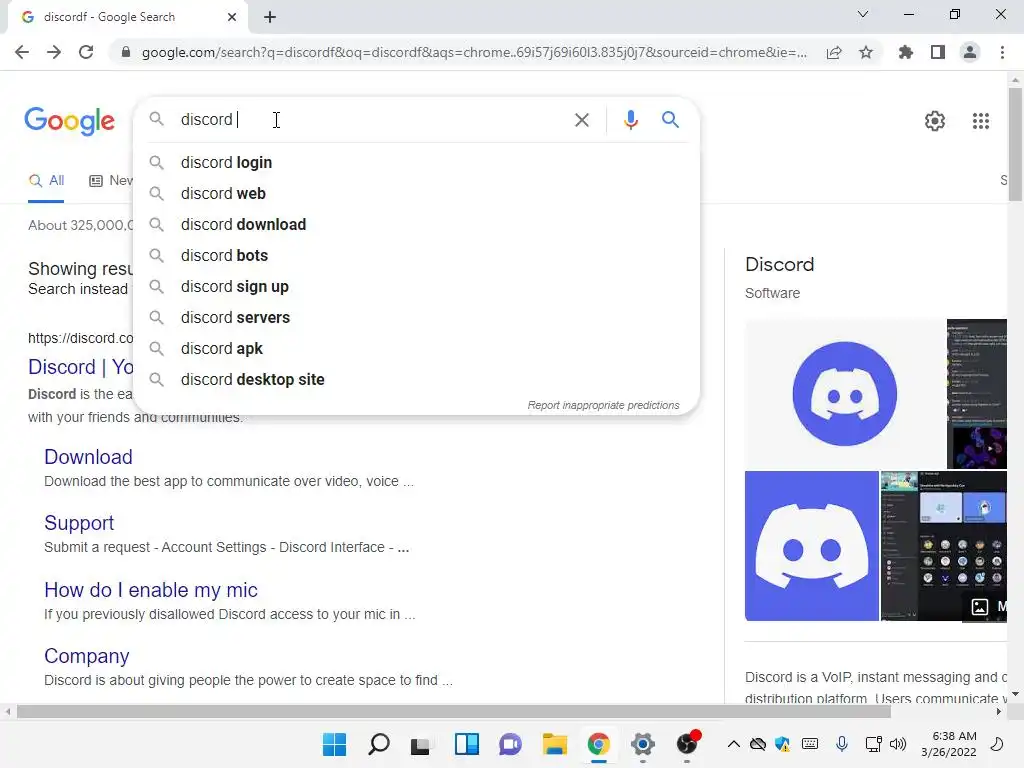
Task: Open the Widgets taskbar icon
Action: click(467, 744)
